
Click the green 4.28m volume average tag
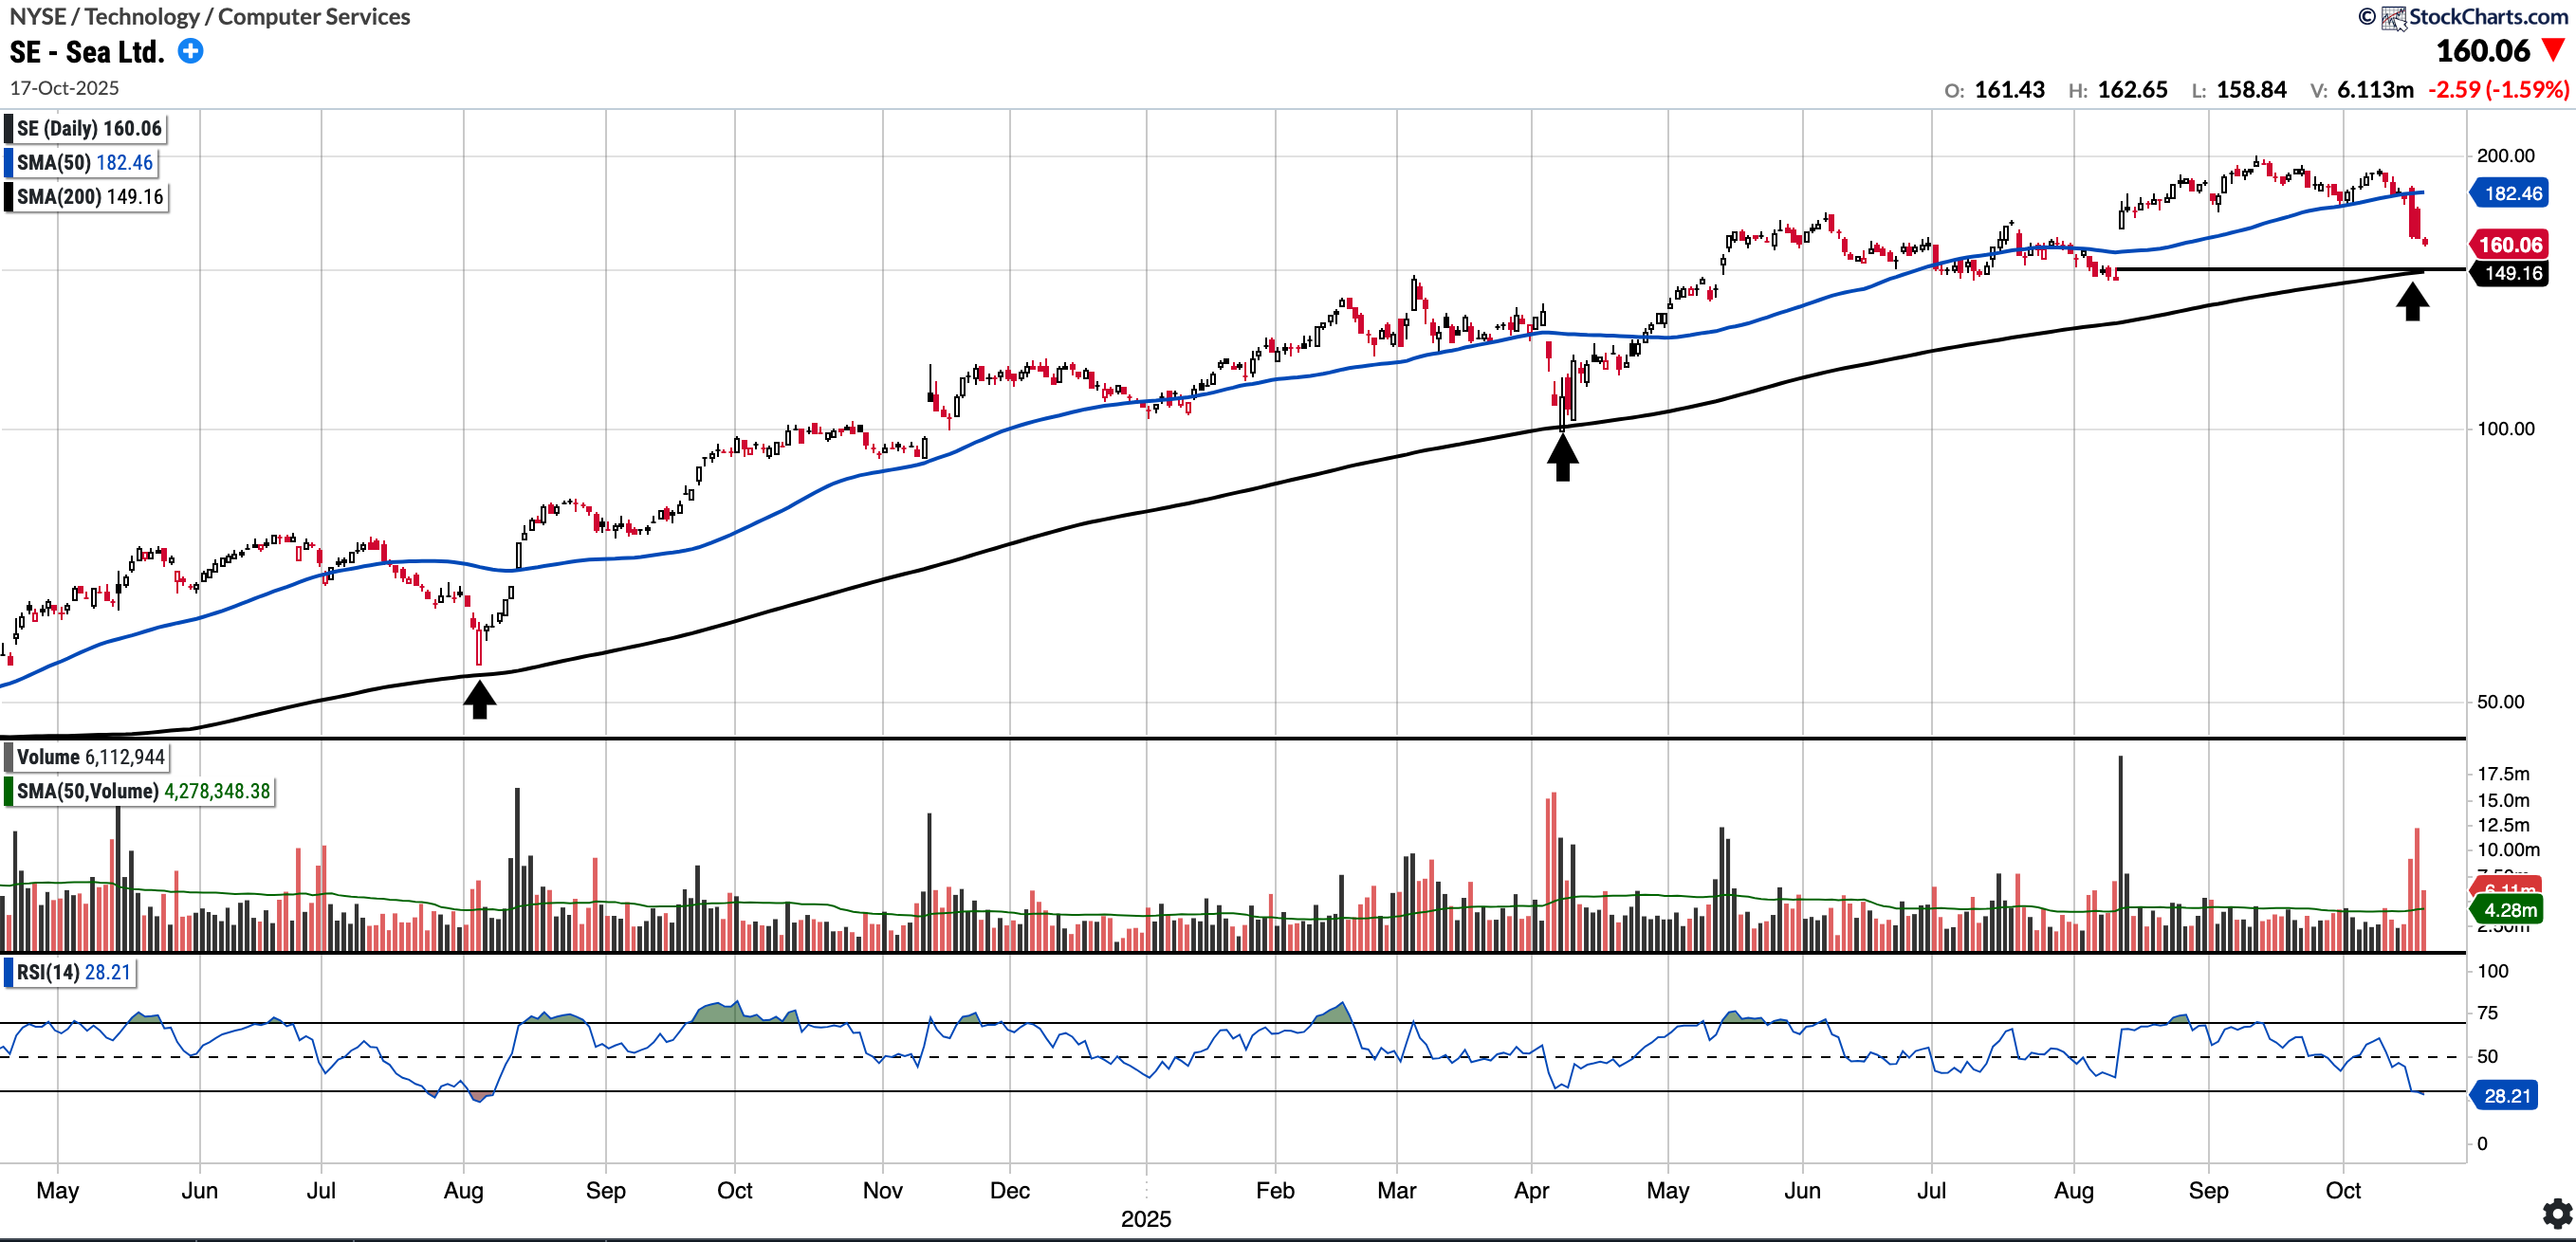[2509, 910]
